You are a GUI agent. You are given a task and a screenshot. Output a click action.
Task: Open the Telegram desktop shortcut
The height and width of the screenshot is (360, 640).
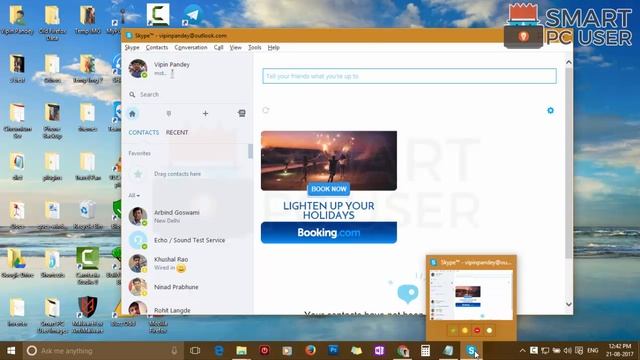[x=192, y=15]
